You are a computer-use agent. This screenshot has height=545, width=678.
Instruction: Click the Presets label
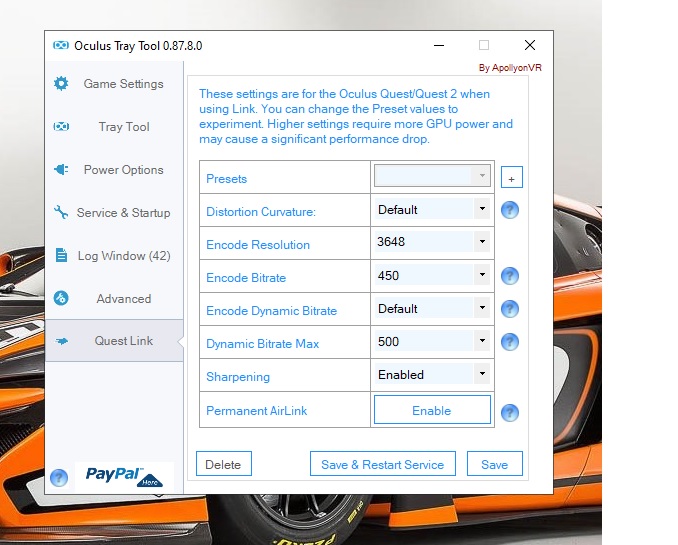click(x=227, y=179)
